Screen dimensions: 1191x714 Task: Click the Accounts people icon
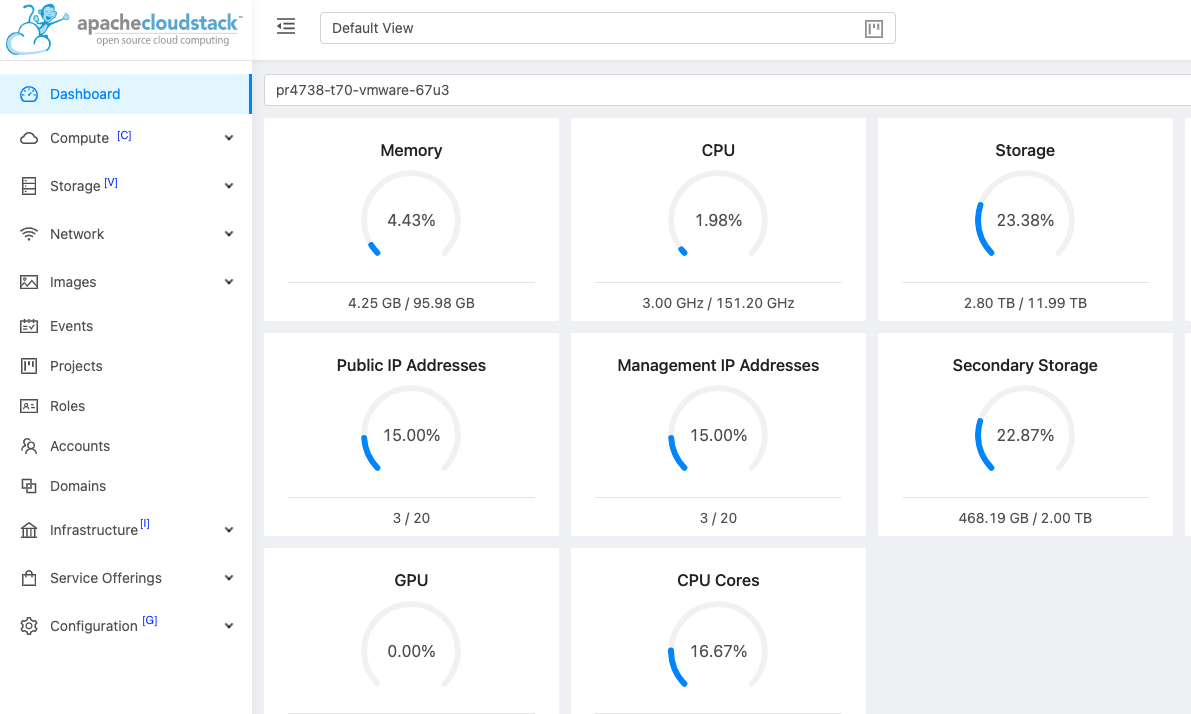(29, 446)
